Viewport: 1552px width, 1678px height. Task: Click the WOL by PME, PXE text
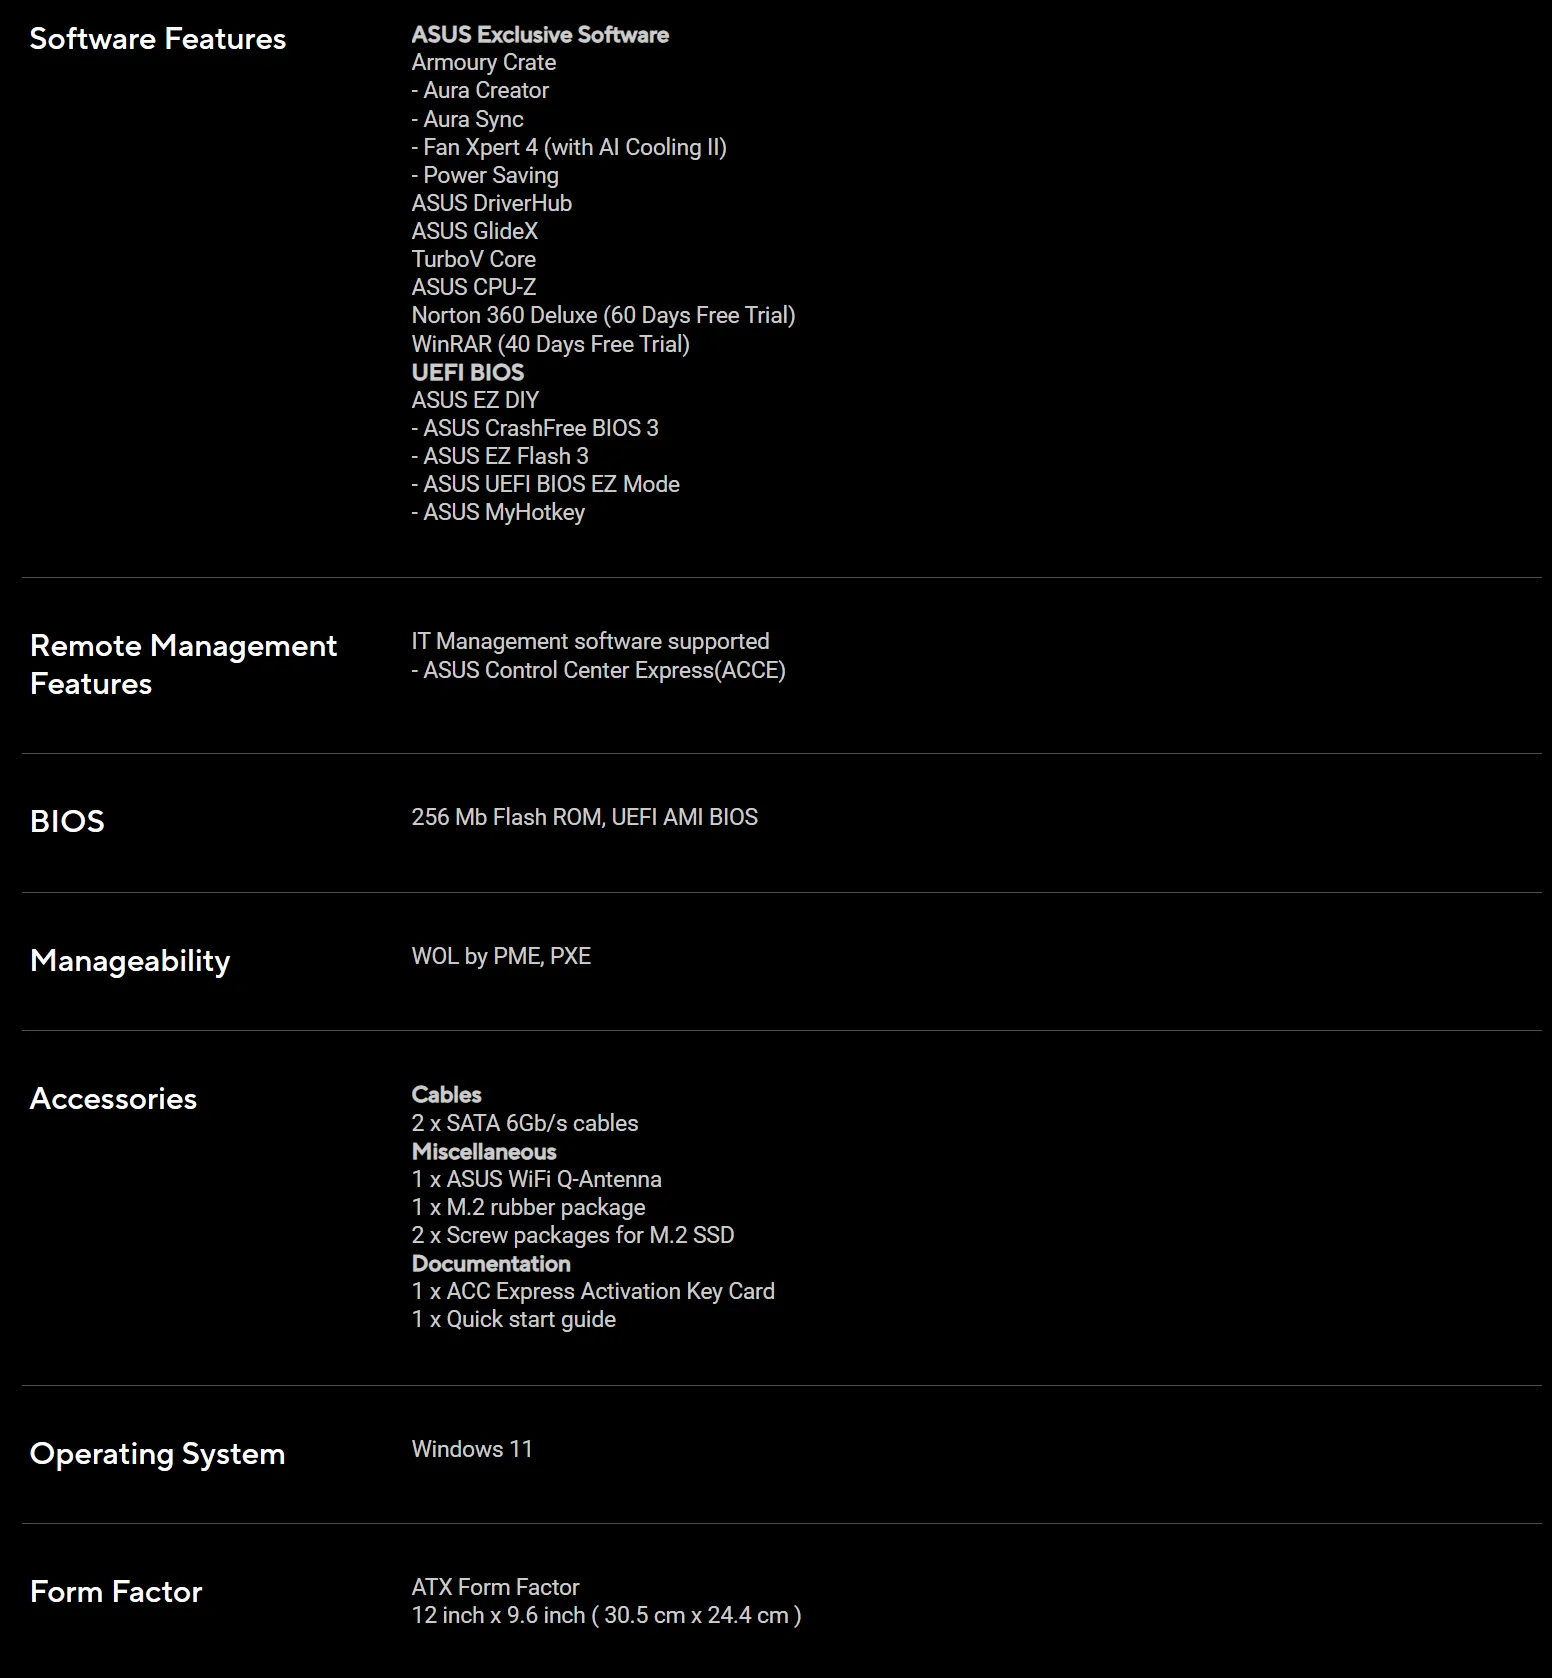(x=501, y=956)
